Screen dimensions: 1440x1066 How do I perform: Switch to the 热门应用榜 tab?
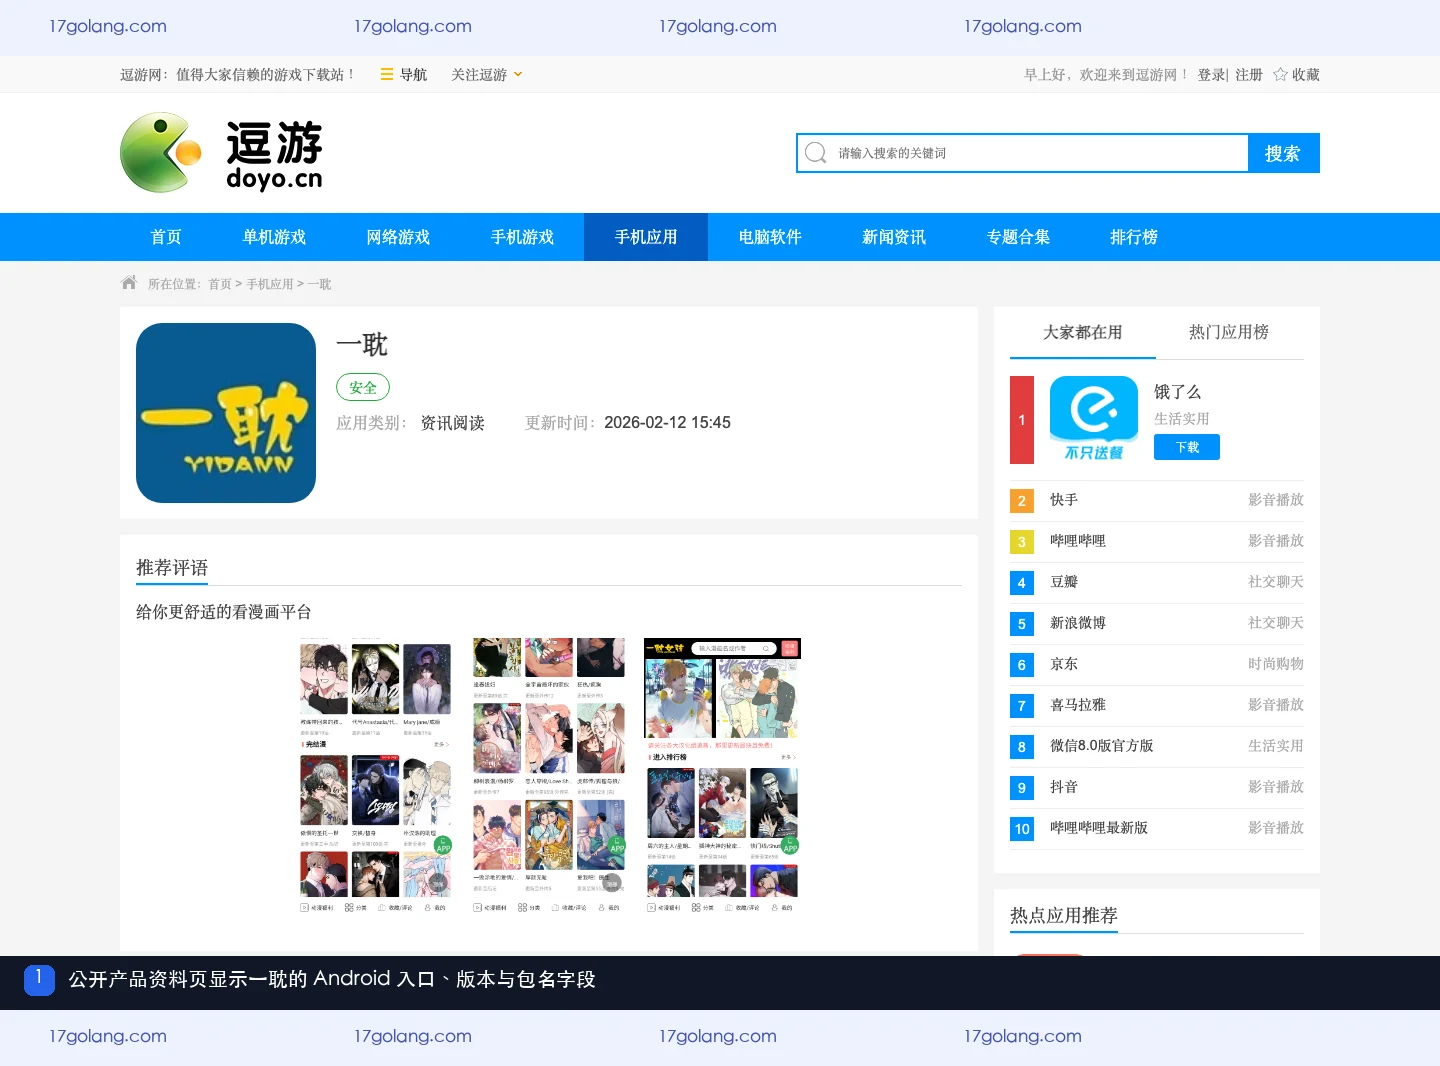1229,332
